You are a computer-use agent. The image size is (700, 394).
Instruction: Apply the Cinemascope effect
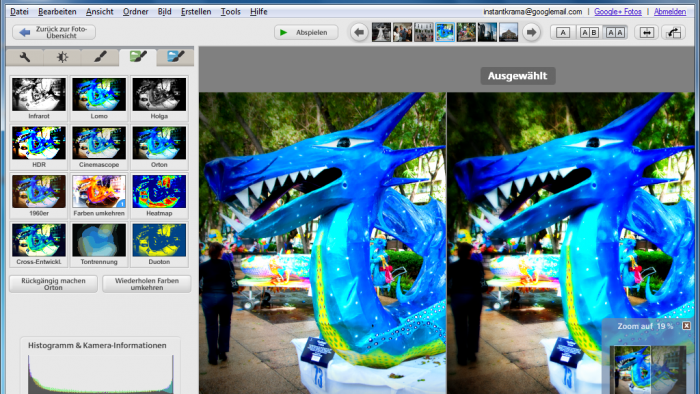tap(99, 147)
